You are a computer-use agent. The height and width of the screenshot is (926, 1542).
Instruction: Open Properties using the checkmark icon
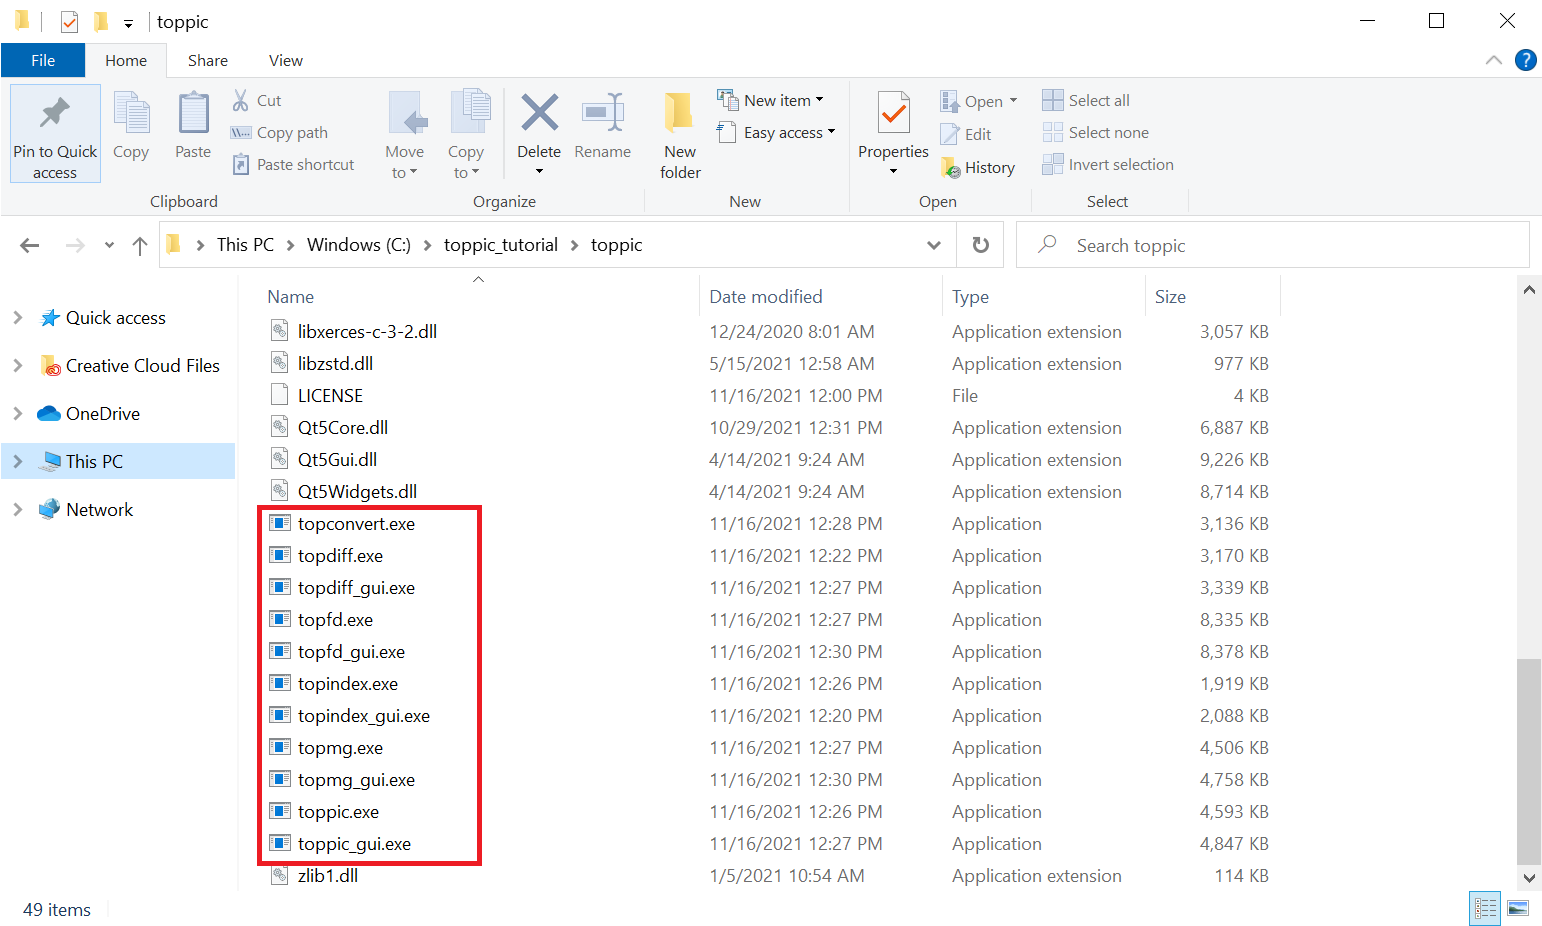(x=893, y=114)
